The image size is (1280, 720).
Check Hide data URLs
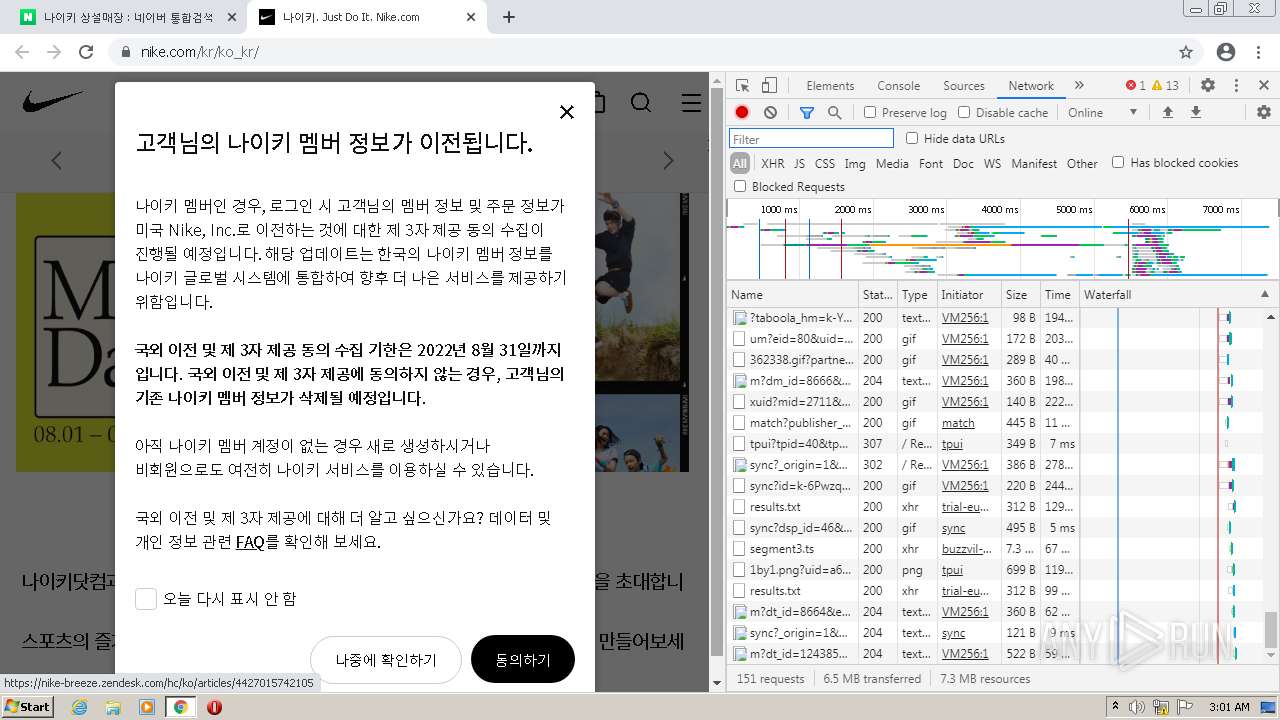click(912, 138)
